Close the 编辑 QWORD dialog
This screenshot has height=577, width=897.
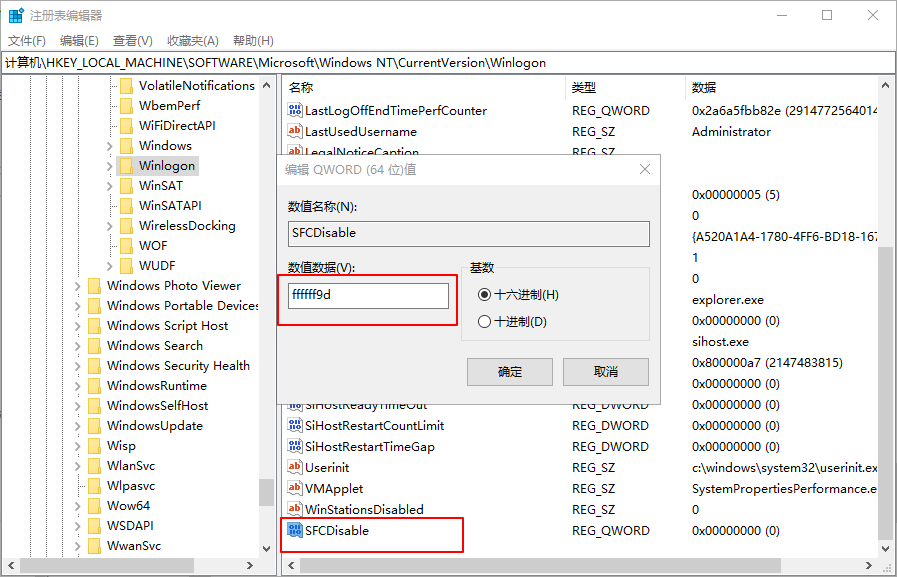point(645,170)
